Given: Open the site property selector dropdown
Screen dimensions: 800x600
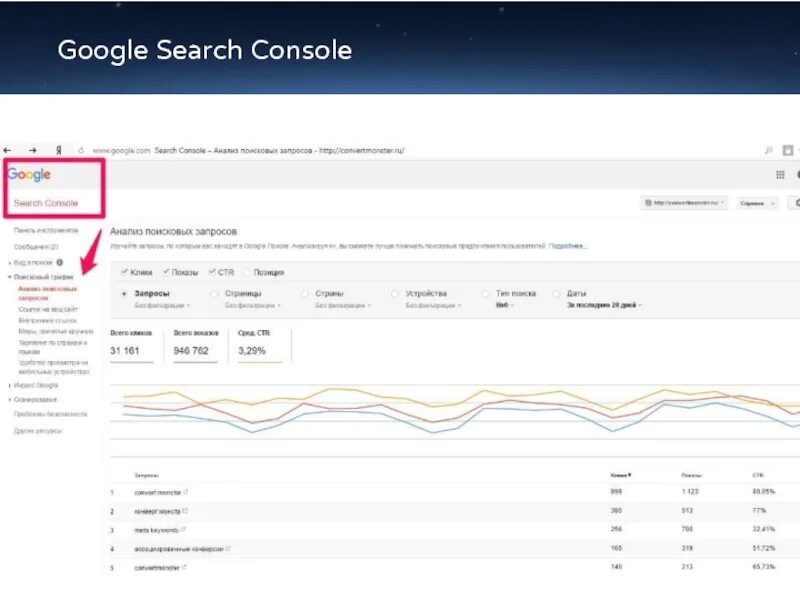Looking at the screenshot, I should 684,203.
